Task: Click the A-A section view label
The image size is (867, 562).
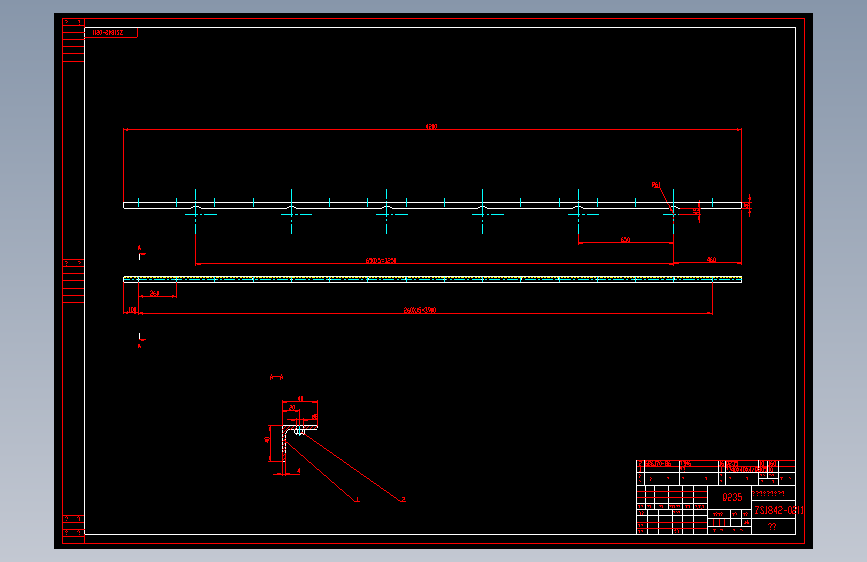Action: [276, 377]
